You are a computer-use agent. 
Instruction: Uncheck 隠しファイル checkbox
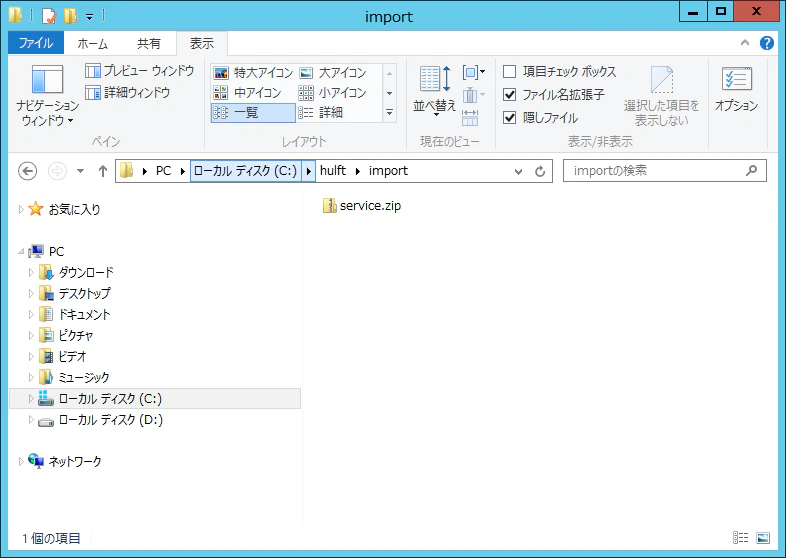click(x=509, y=118)
